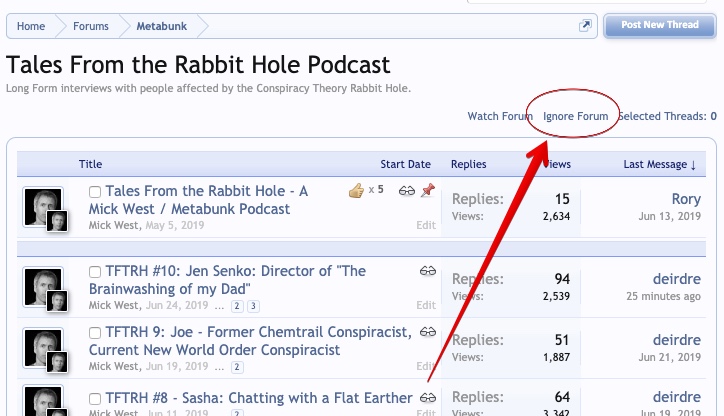Click the glasses watch icon on TFTRH #10 thread
This screenshot has width=724, height=416.
pos(428,271)
